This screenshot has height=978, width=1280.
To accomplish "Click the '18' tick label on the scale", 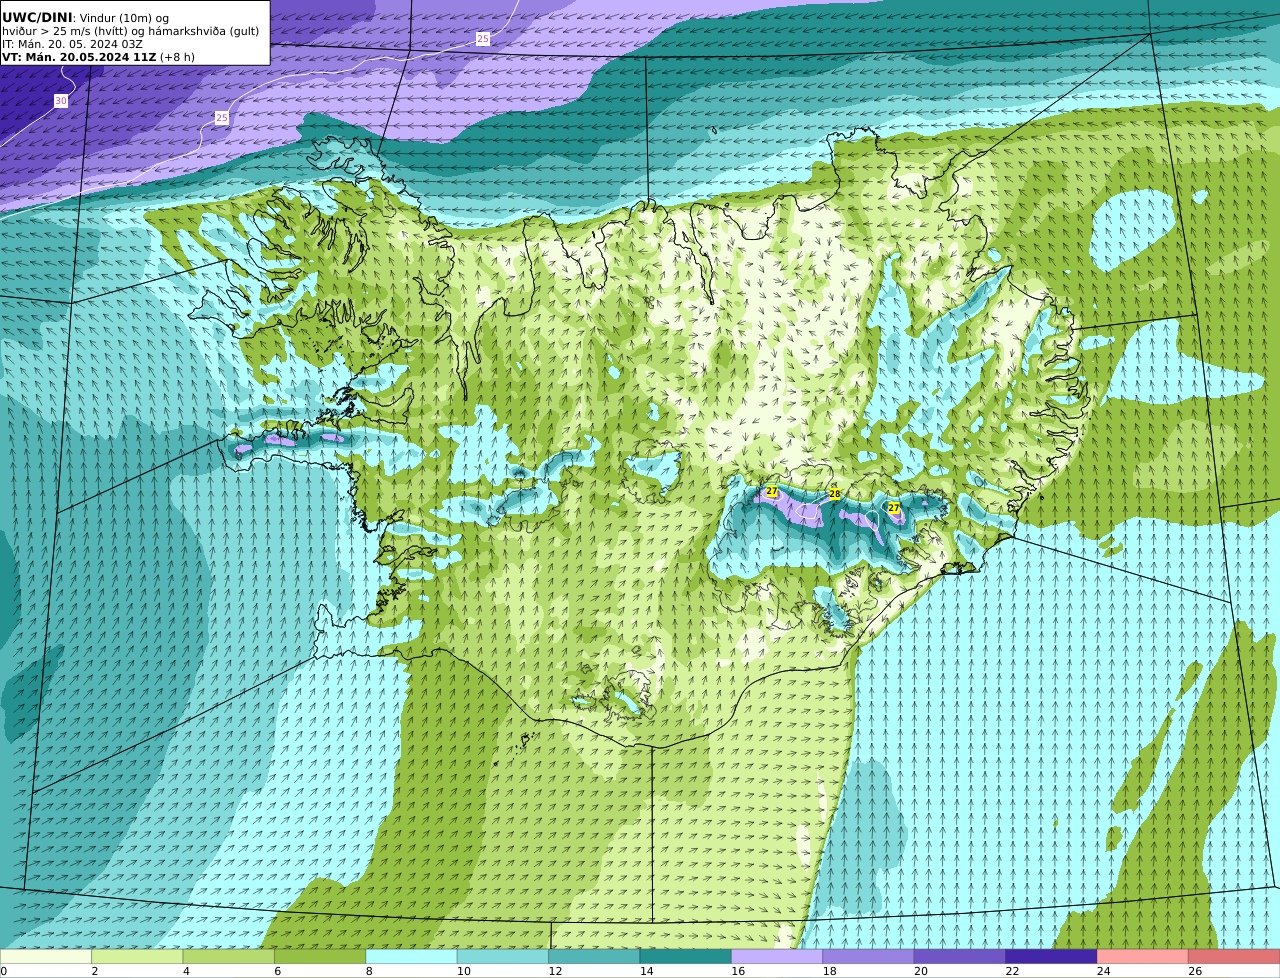I will coord(829,971).
